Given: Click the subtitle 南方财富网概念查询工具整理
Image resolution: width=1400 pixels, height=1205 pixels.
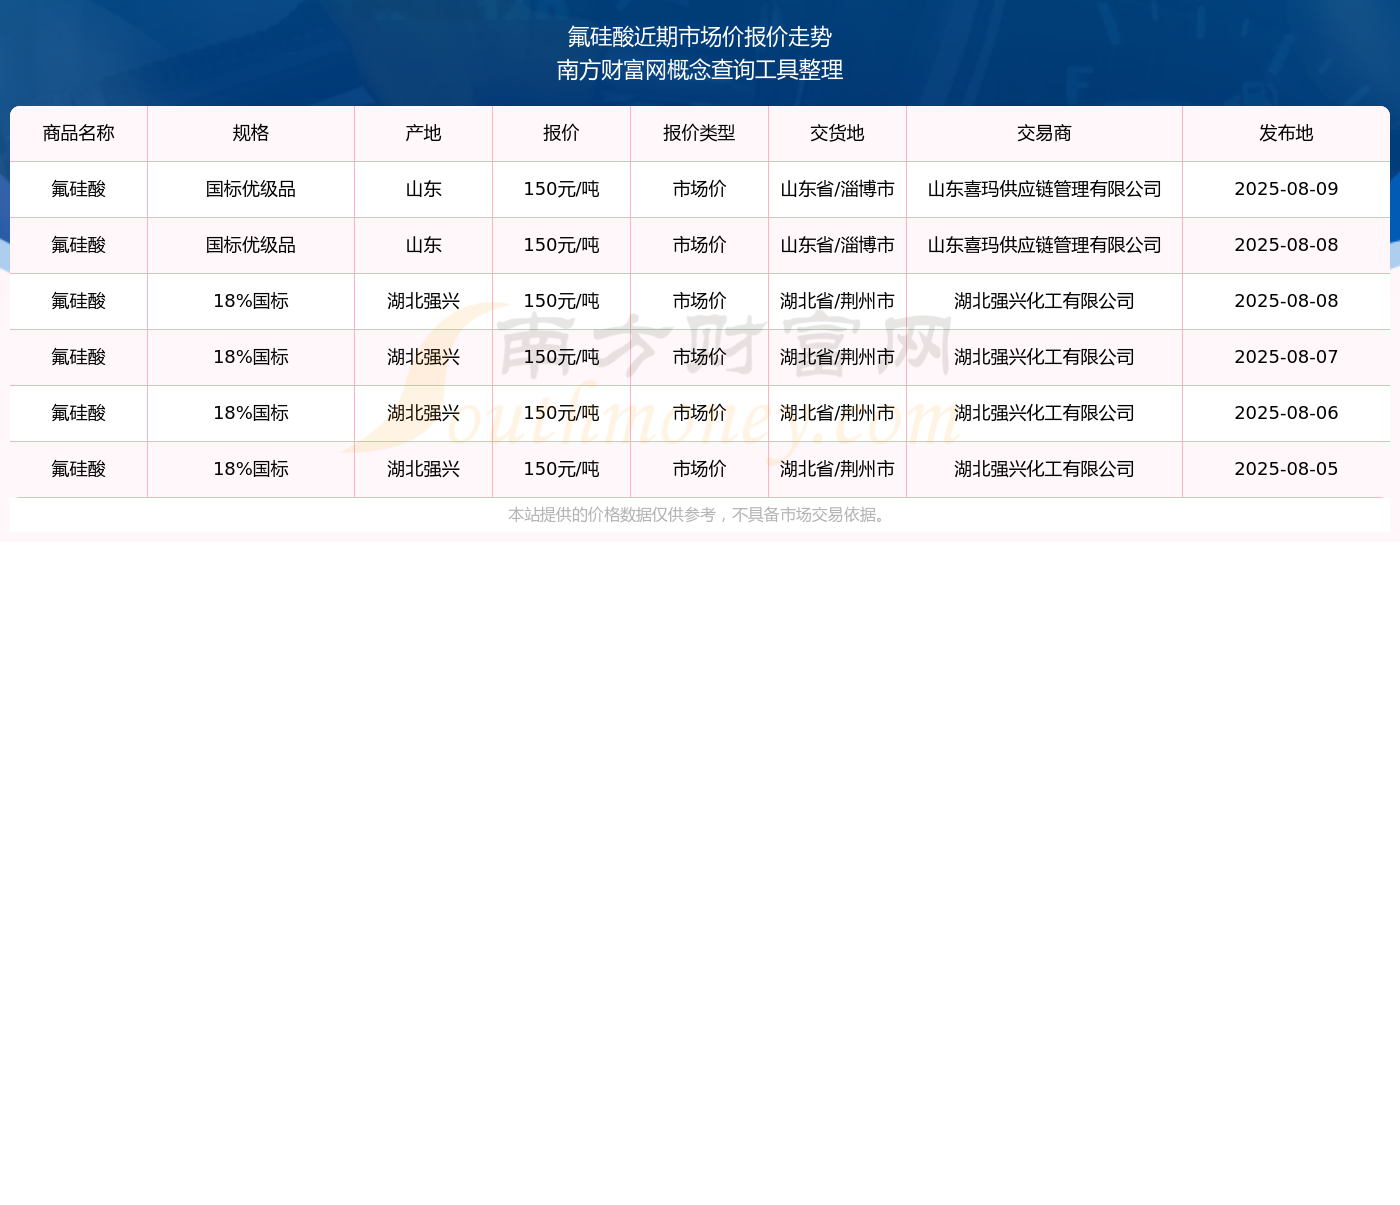Looking at the screenshot, I should click(x=700, y=70).
